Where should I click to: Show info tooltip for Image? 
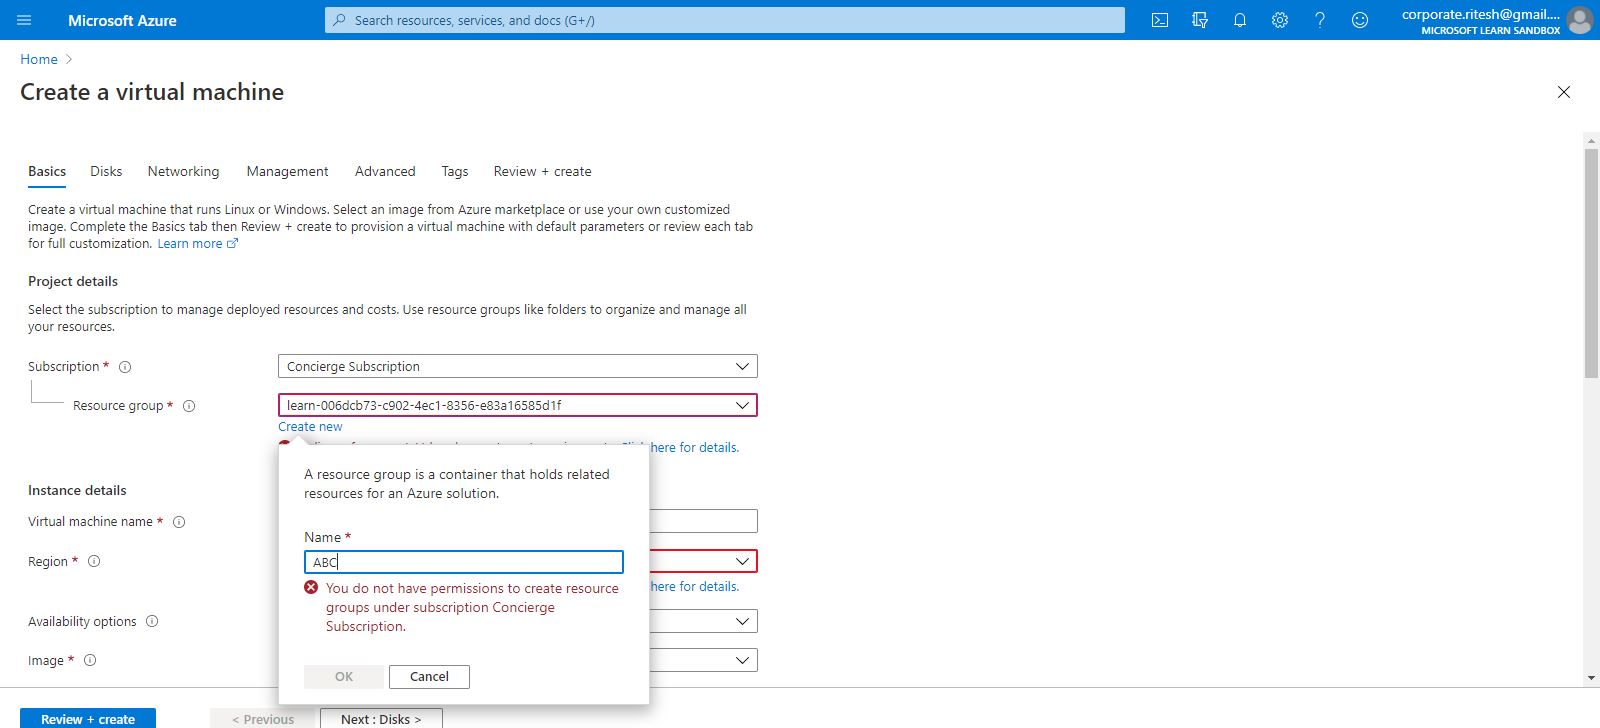pos(90,660)
